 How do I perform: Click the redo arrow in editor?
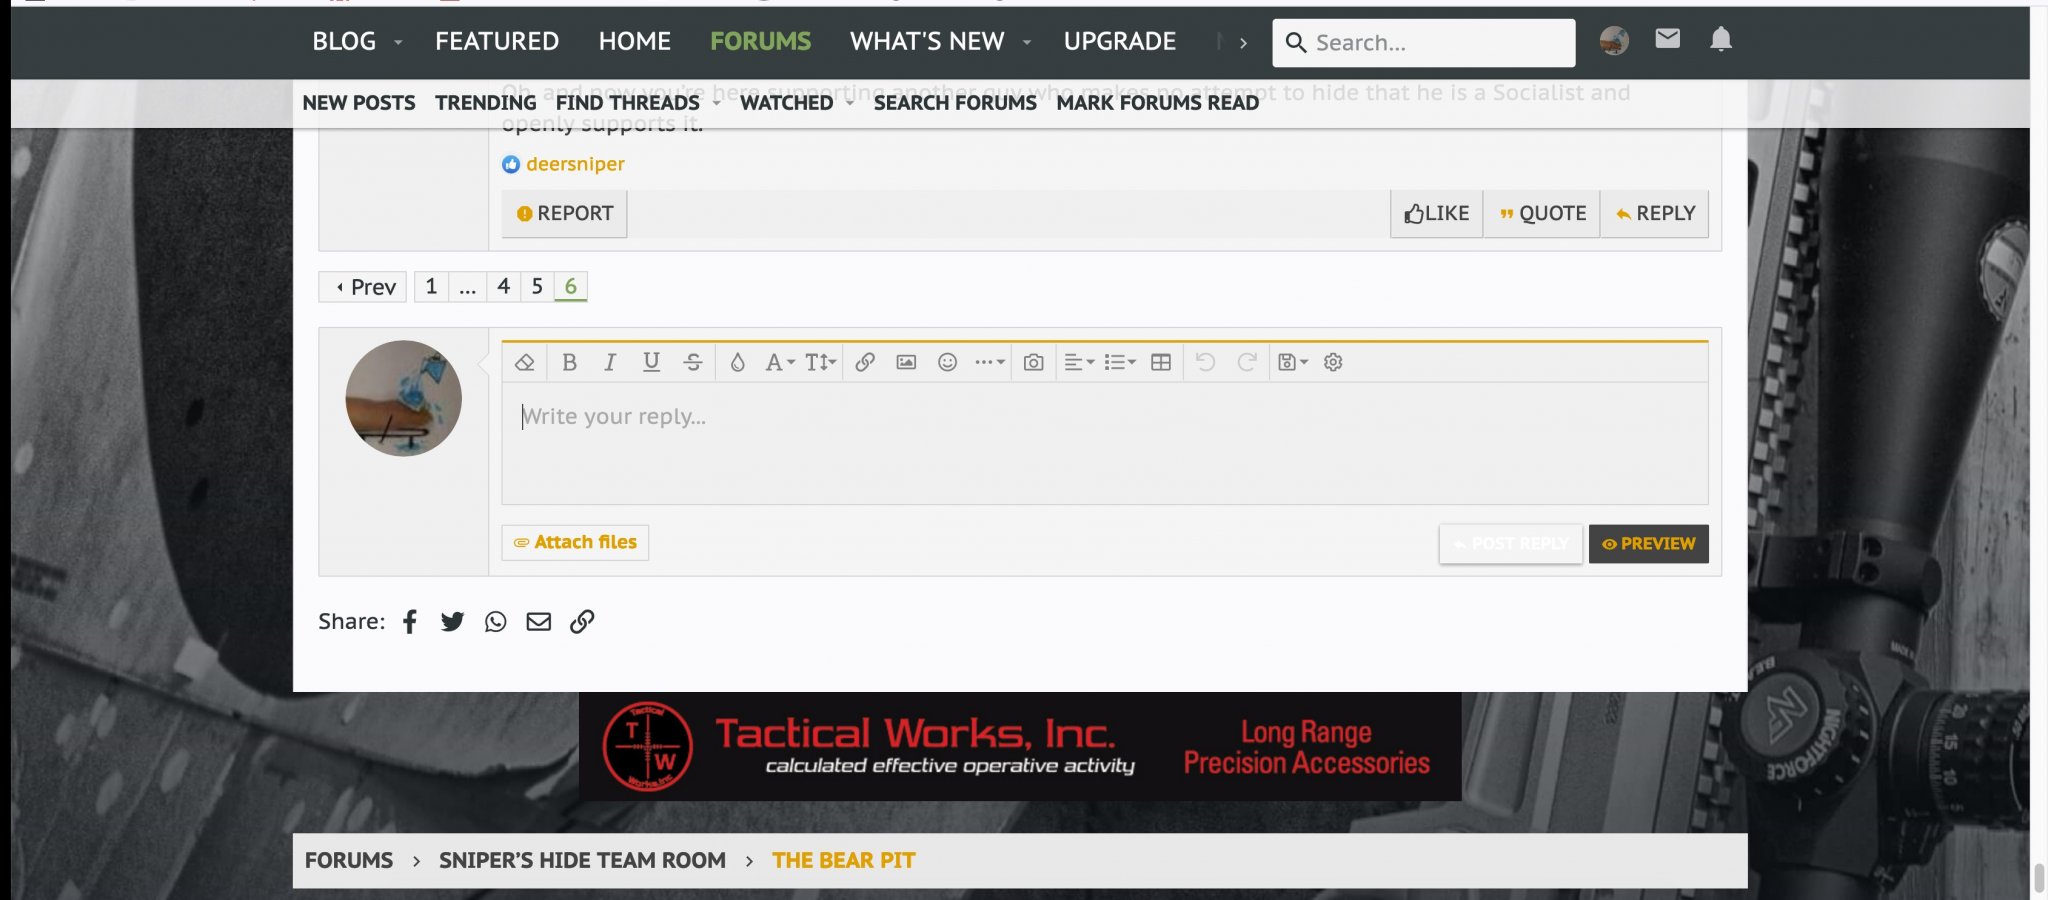[1247, 362]
